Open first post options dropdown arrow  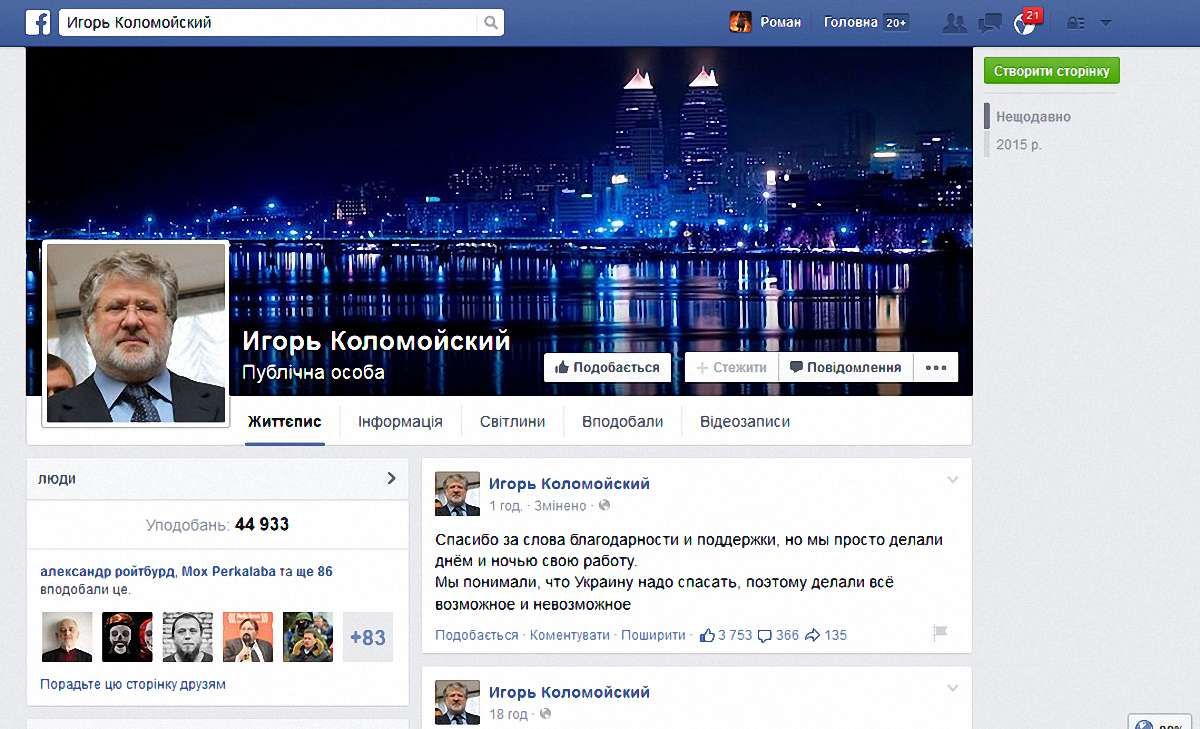(x=952, y=481)
